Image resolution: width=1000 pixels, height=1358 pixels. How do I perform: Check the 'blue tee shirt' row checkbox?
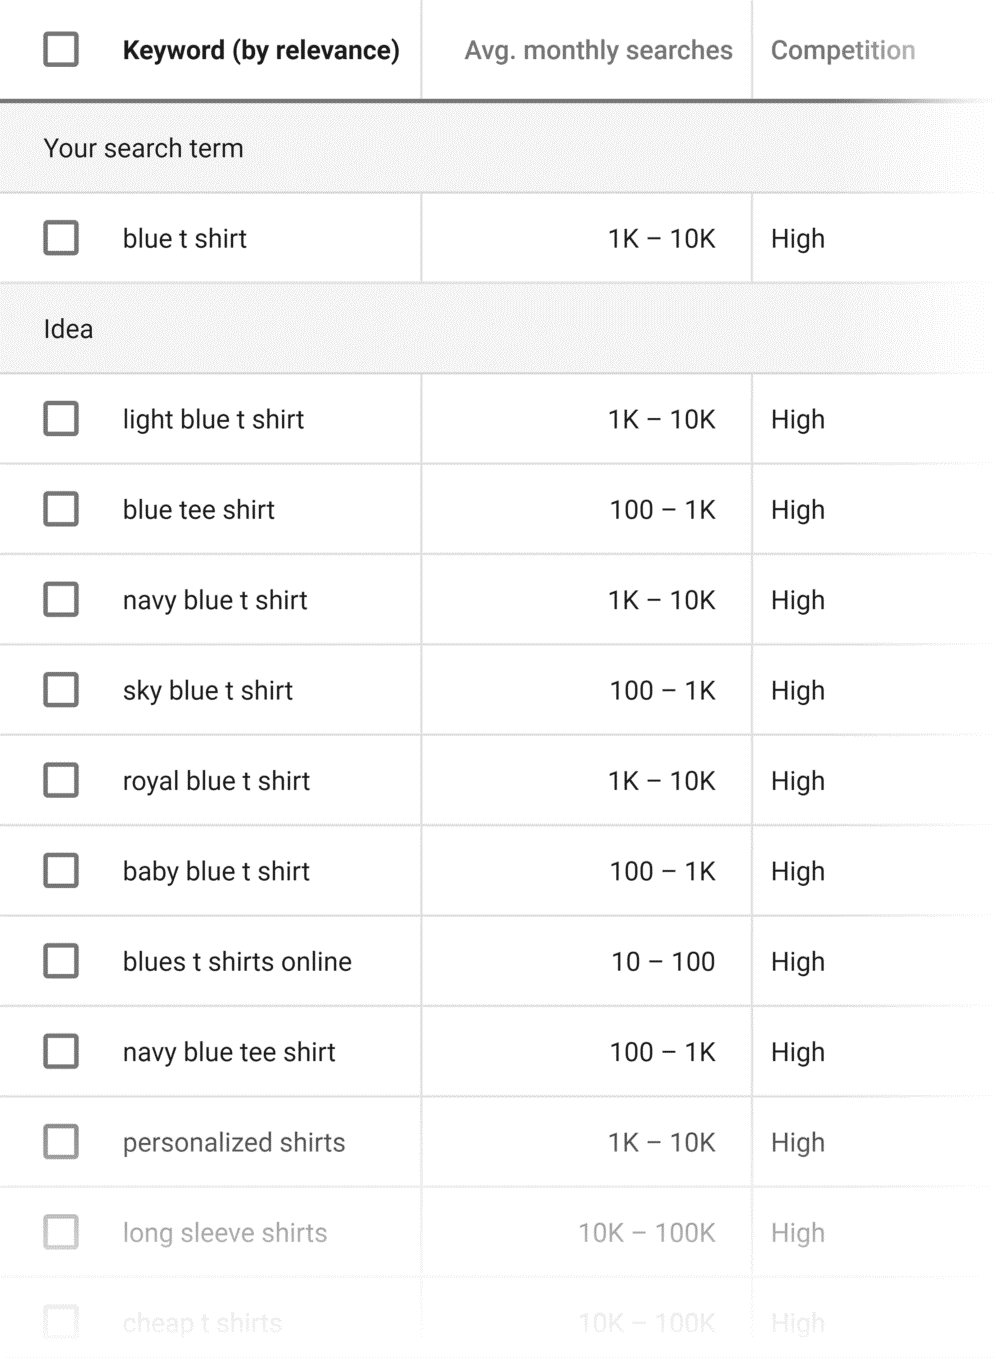tap(61, 509)
